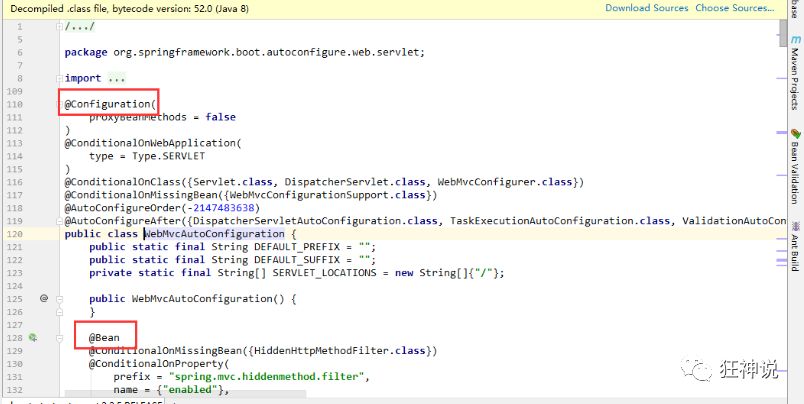
Task: Click the vertical scrollbar thumb
Action: coord(783,34)
